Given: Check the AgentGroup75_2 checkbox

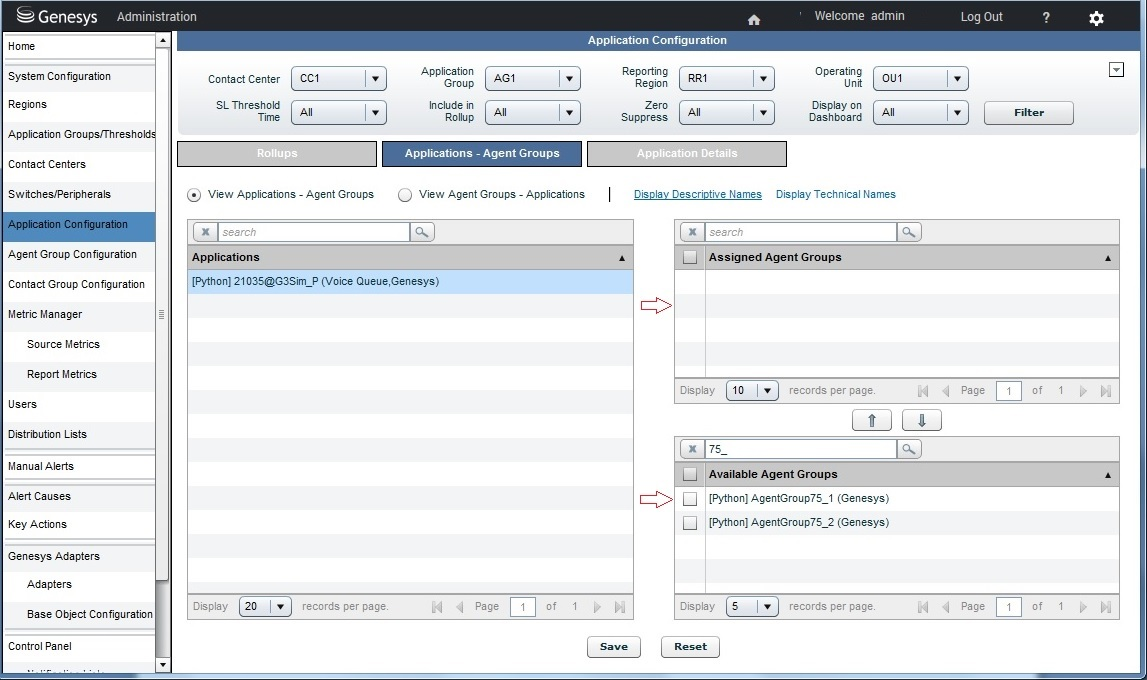Looking at the screenshot, I should coord(690,523).
